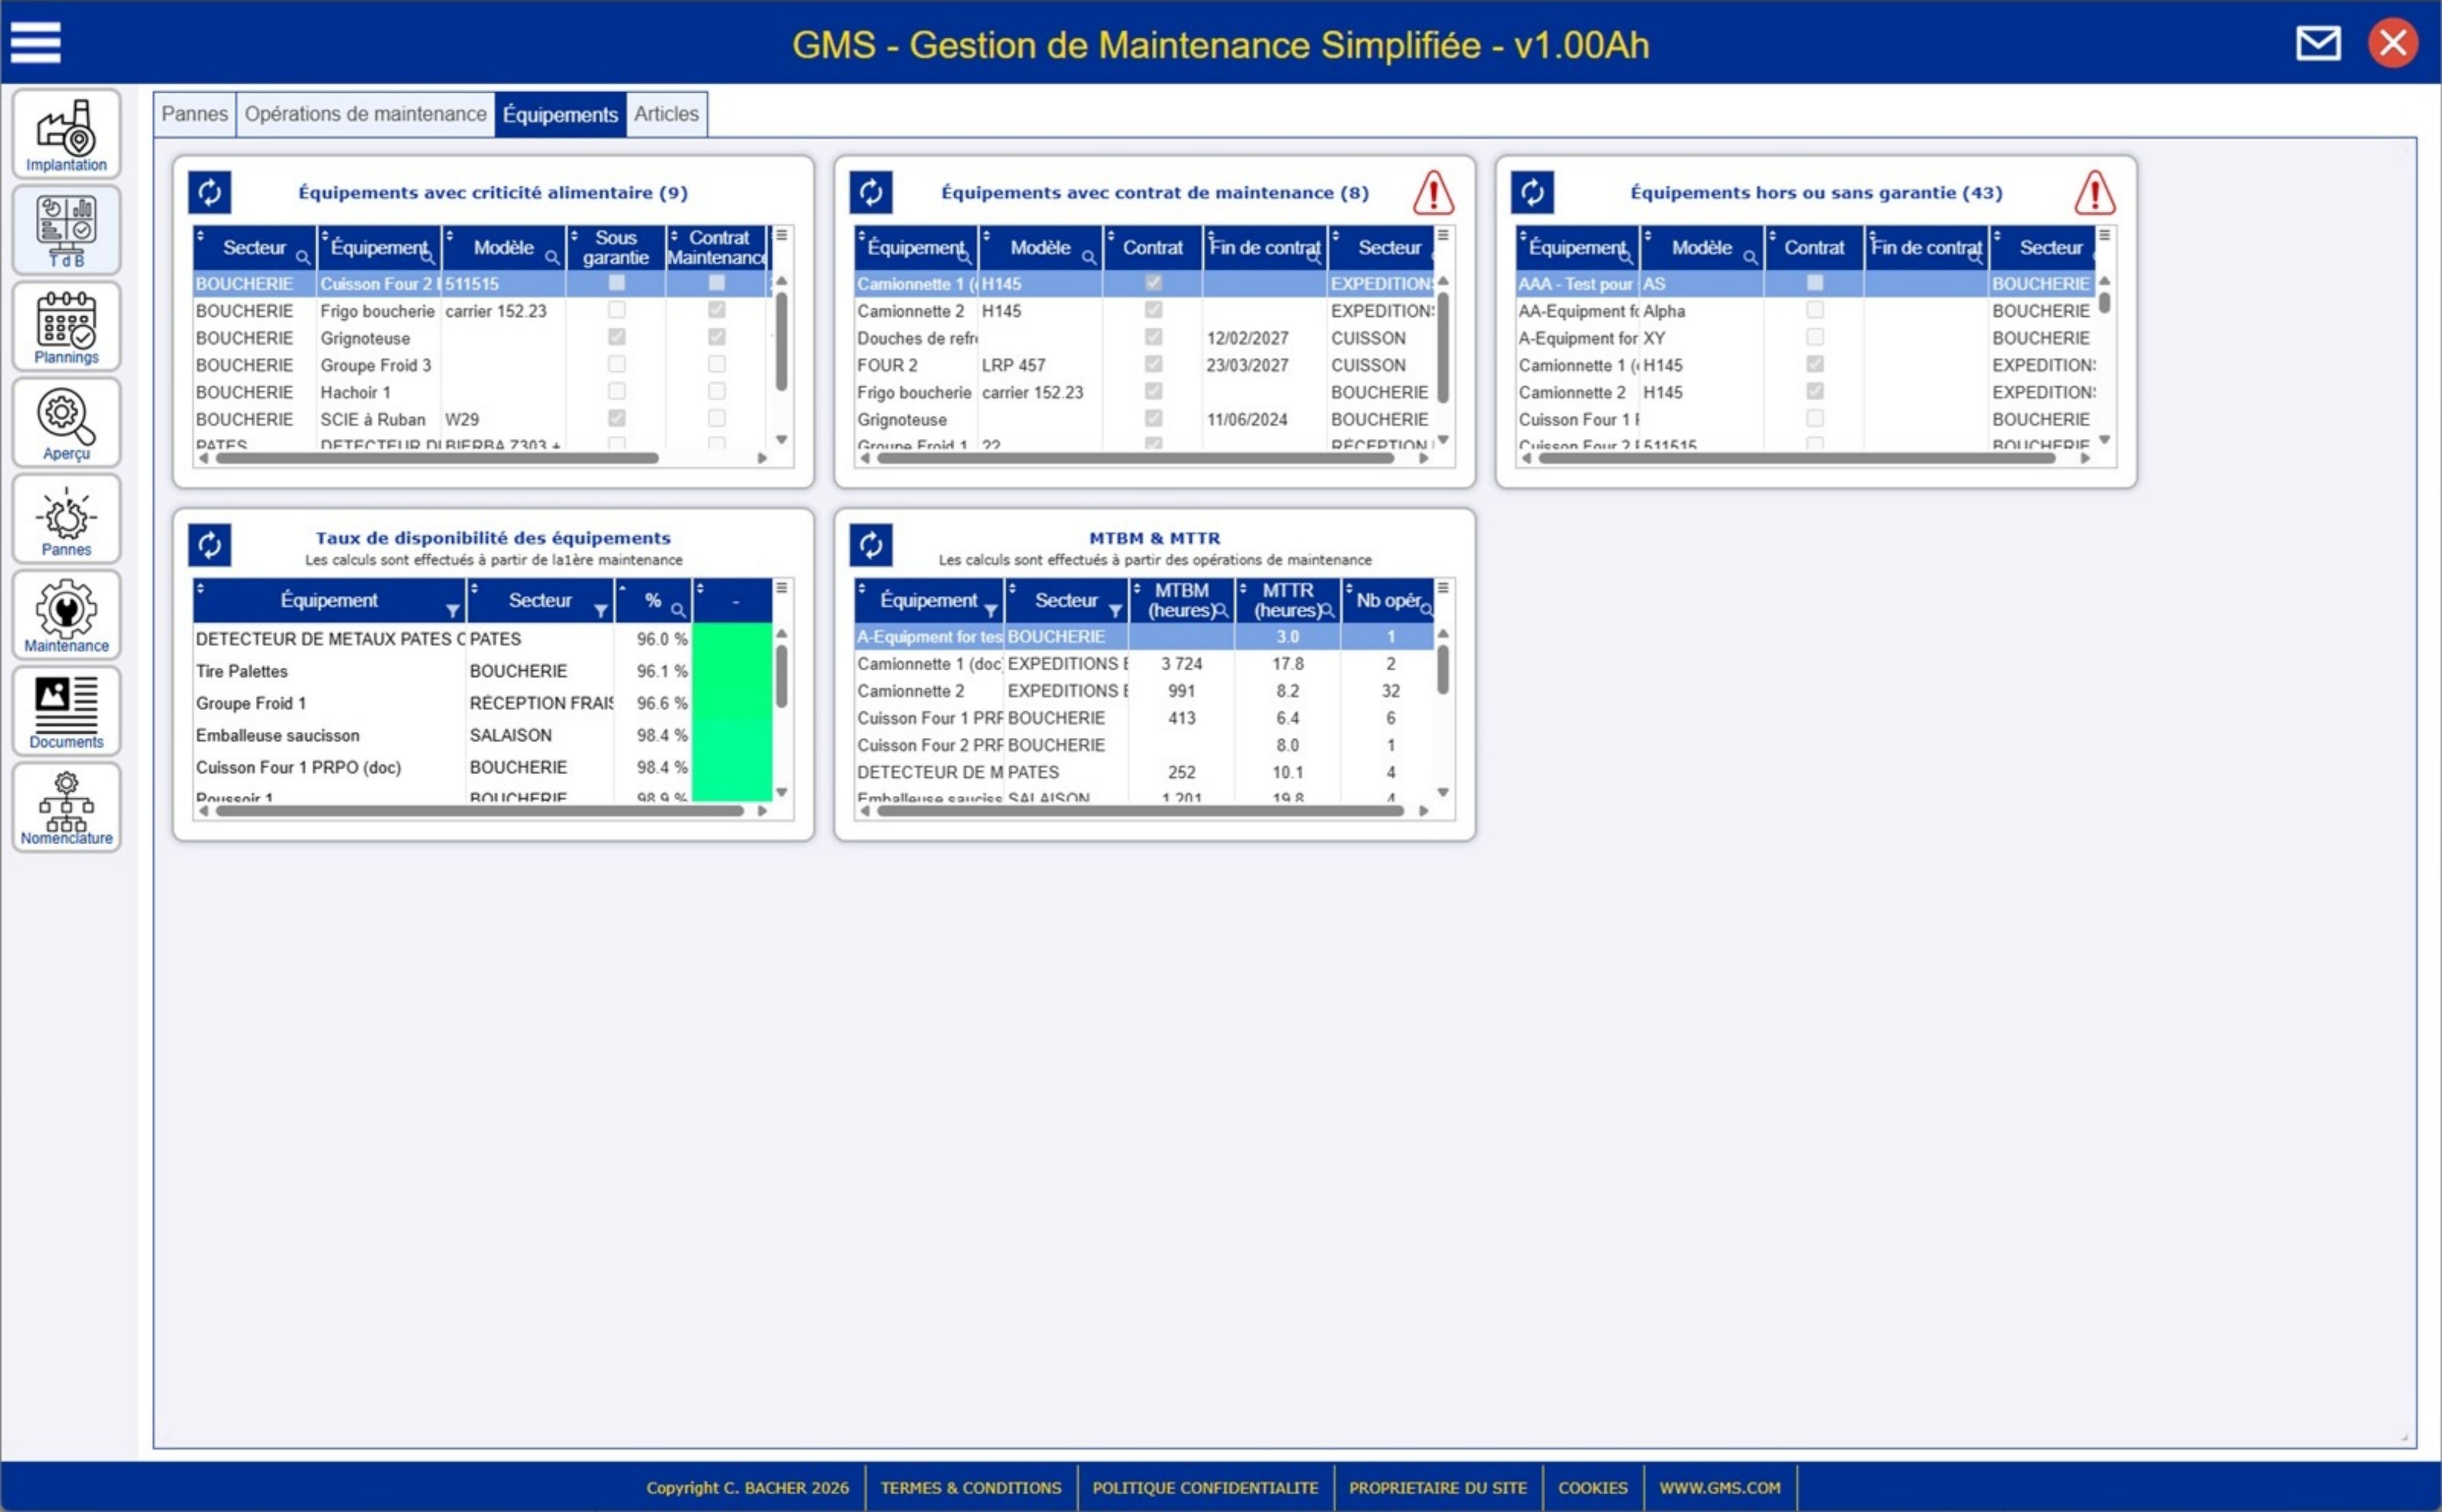Toggle Sous garantie checkbox for Grignoteuse
This screenshot has width=2442, height=1512.
coord(616,337)
